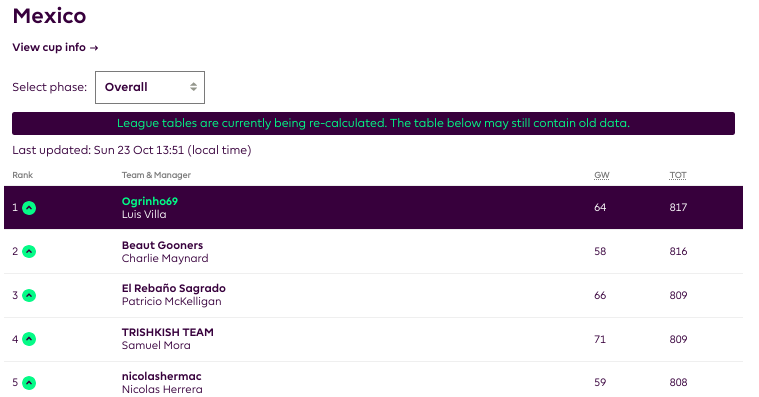This screenshot has width=759, height=397.
Task: Click manager name Luis Villa
Action: click(x=144, y=214)
